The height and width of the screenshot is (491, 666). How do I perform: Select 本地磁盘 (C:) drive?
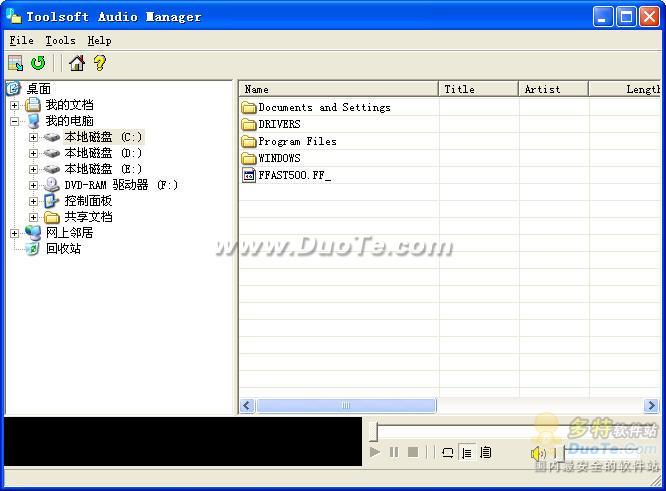(103, 137)
